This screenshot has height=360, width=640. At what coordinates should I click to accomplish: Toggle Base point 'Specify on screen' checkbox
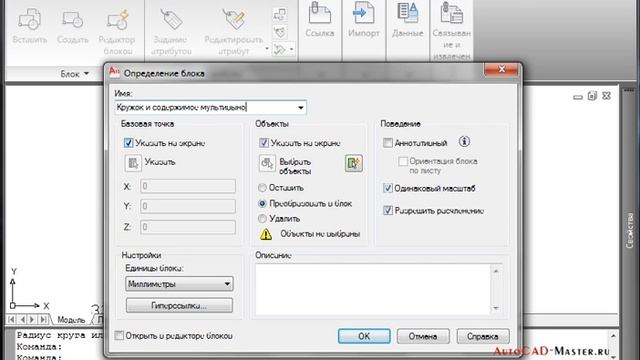128,142
